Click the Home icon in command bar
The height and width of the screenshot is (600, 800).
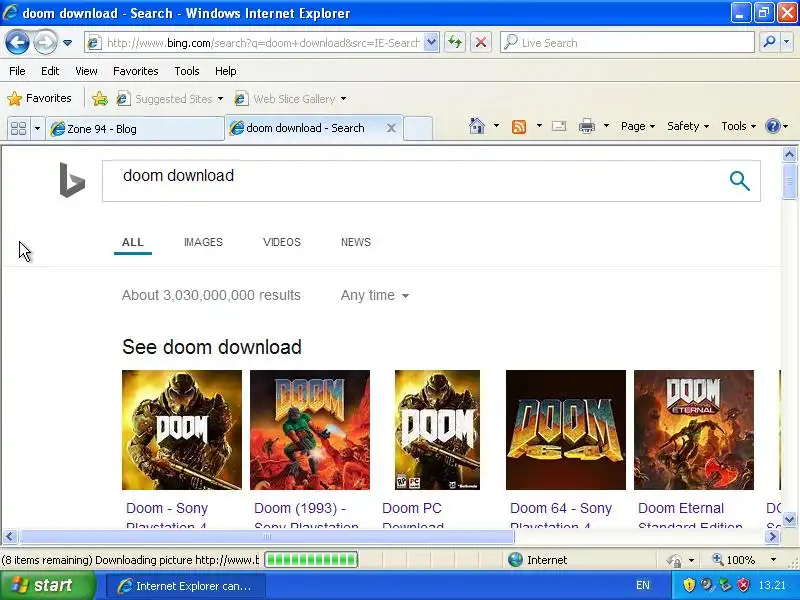point(477,126)
